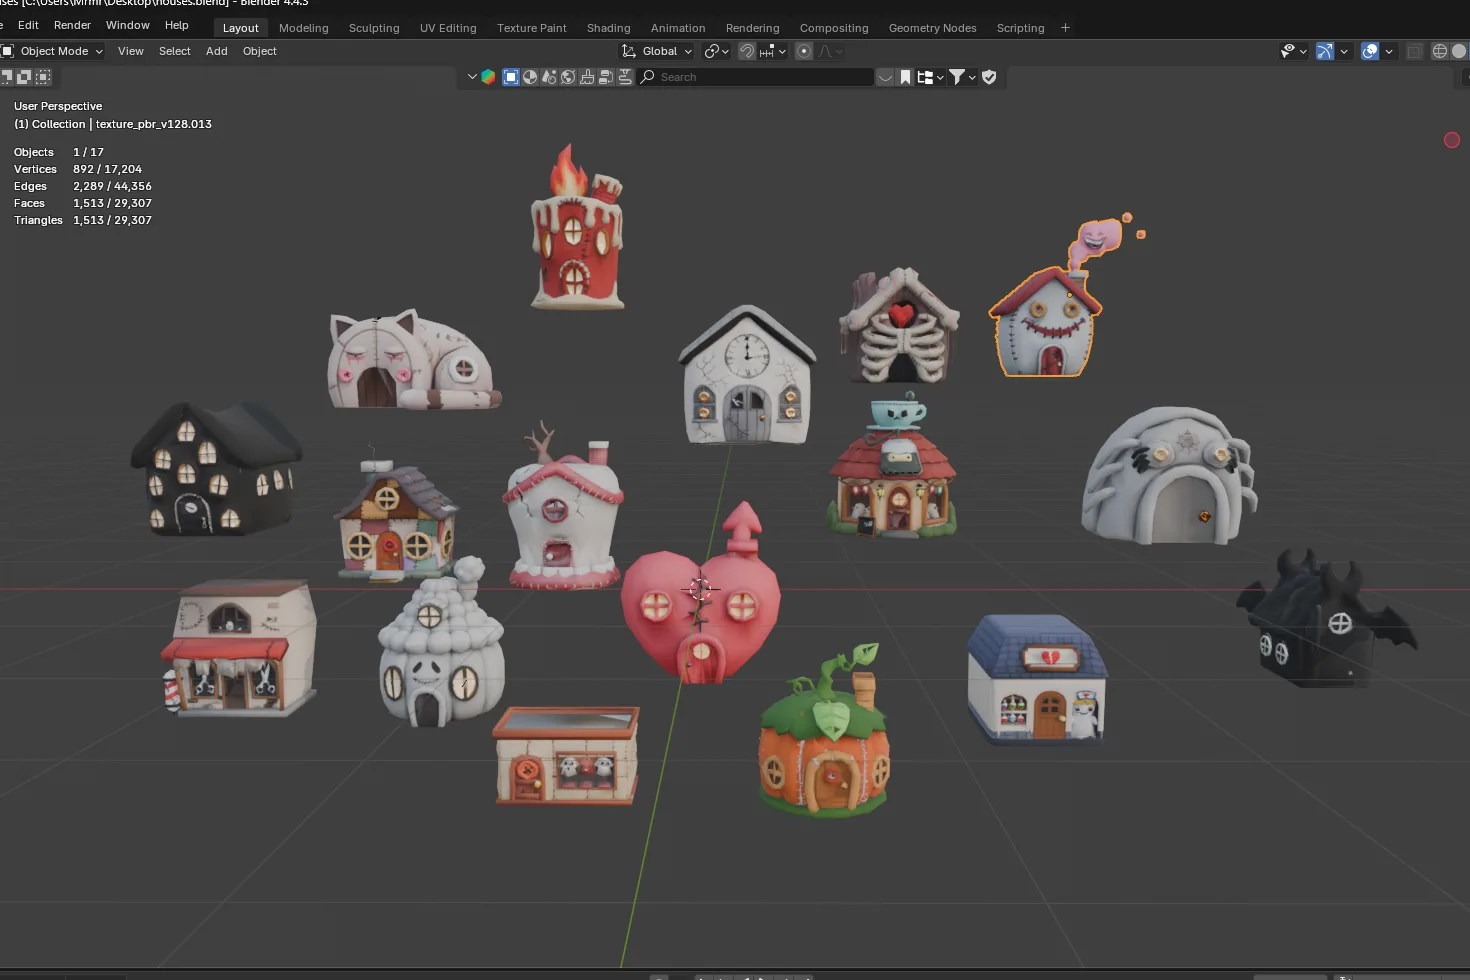
Task: Switch to the Shading workspace tab
Action: tap(609, 28)
